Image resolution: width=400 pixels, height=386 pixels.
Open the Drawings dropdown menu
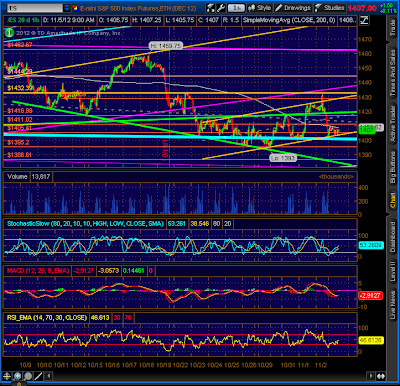click(293, 7)
